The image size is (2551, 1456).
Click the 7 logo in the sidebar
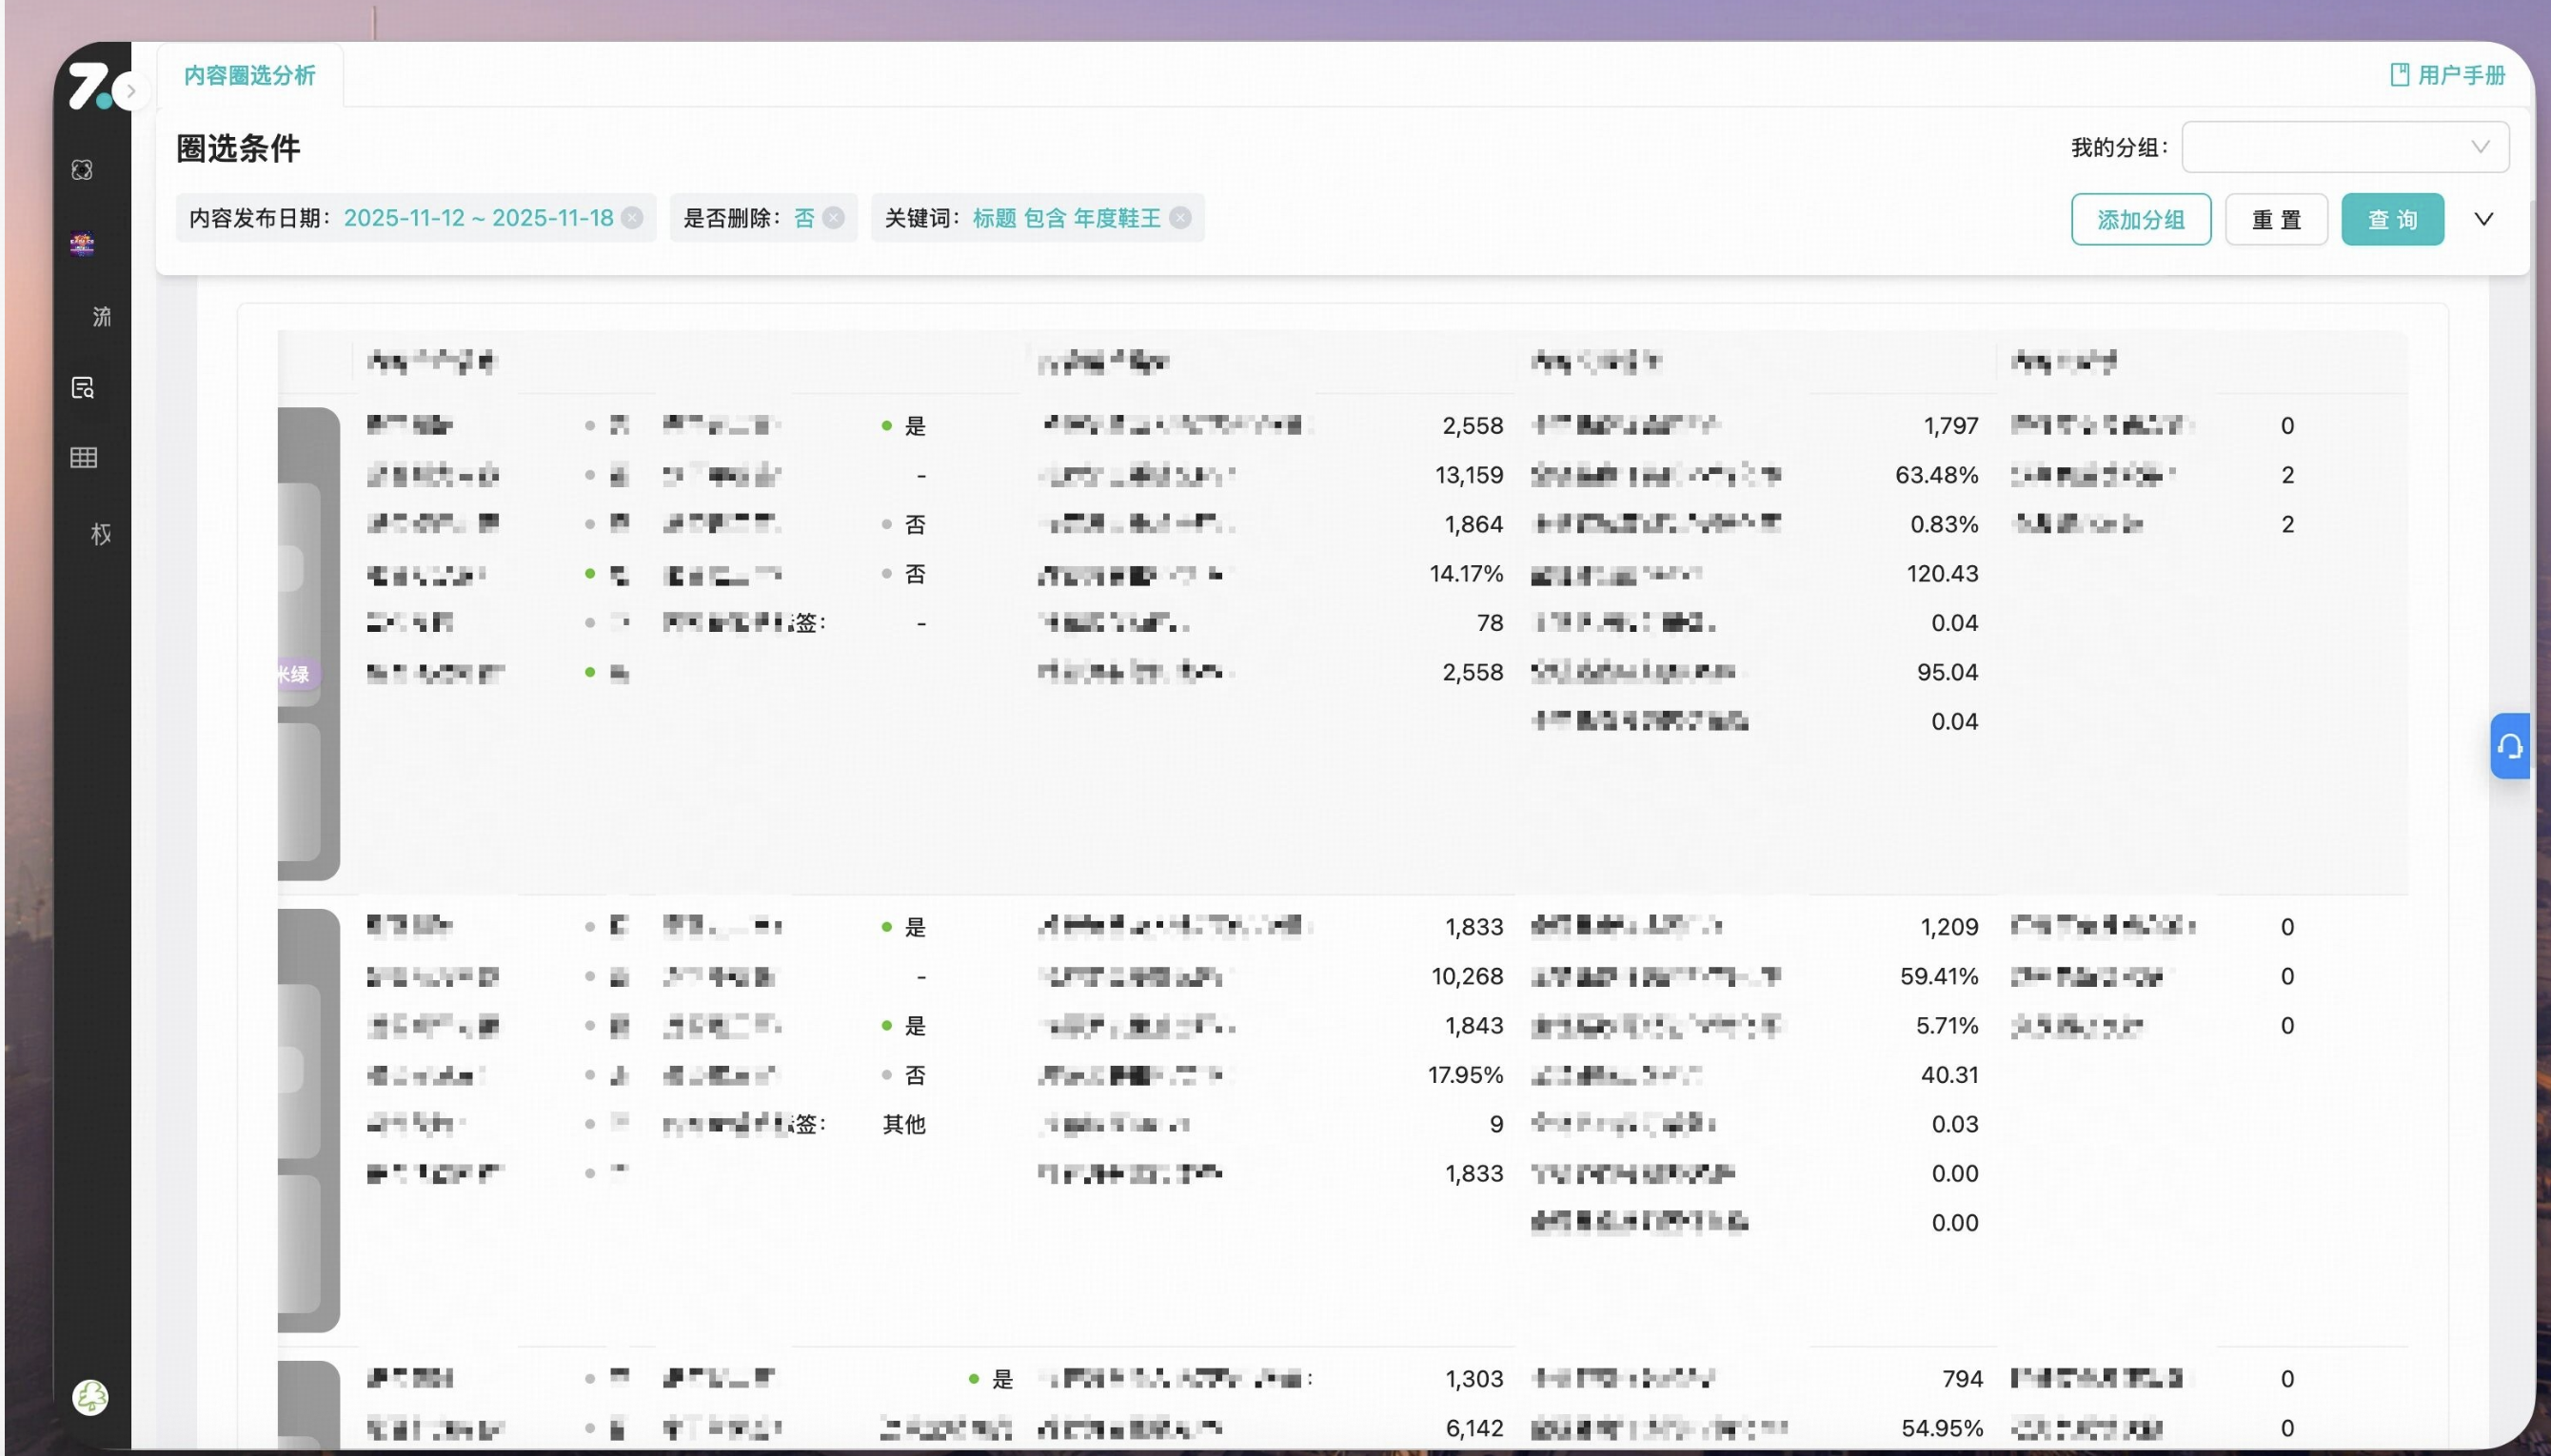point(89,86)
